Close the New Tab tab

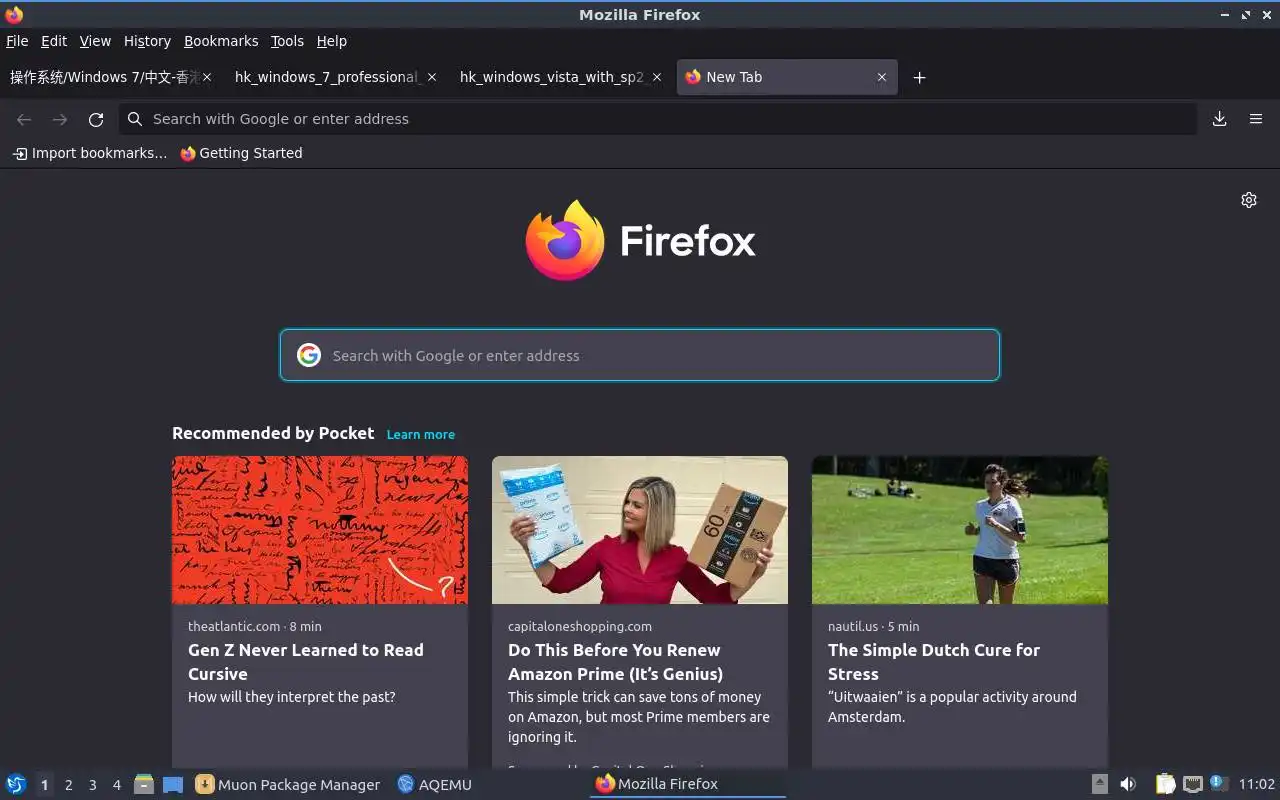[881, 77]
